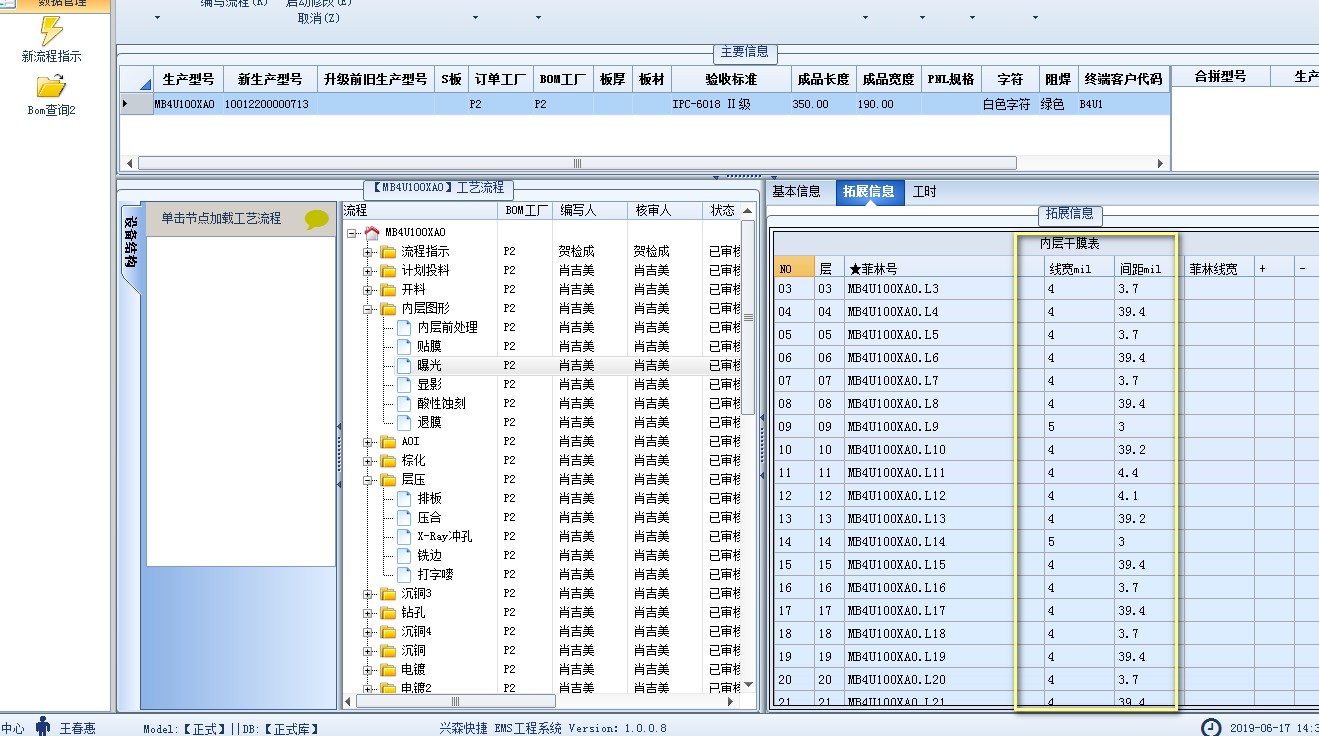Click the 打字唛 document icon
Viewport: 1319px width, 736px height.
point(404,574)
